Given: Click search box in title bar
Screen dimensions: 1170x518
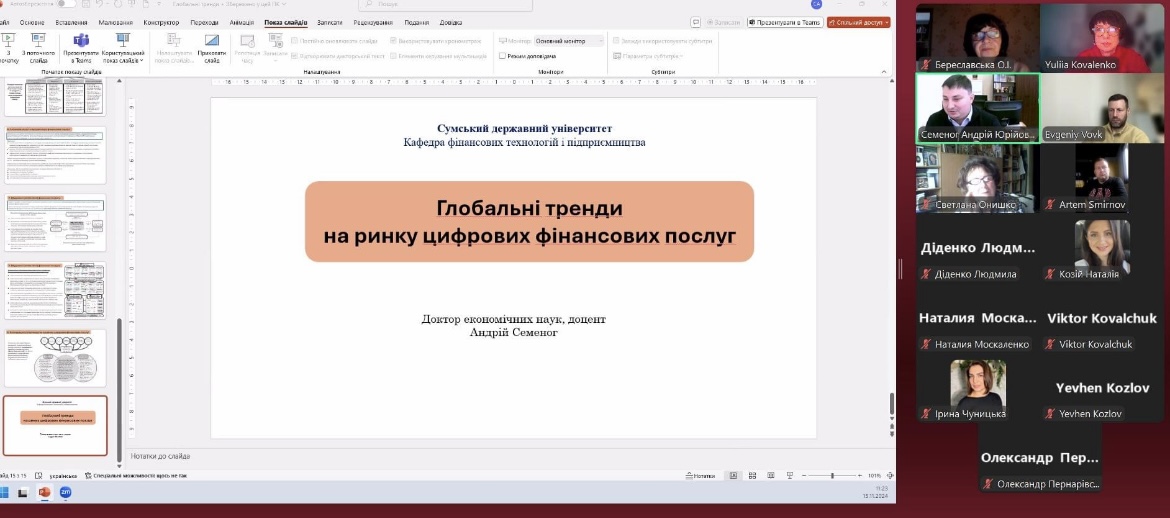Looking at the screenshot, I should click(445, 4).
